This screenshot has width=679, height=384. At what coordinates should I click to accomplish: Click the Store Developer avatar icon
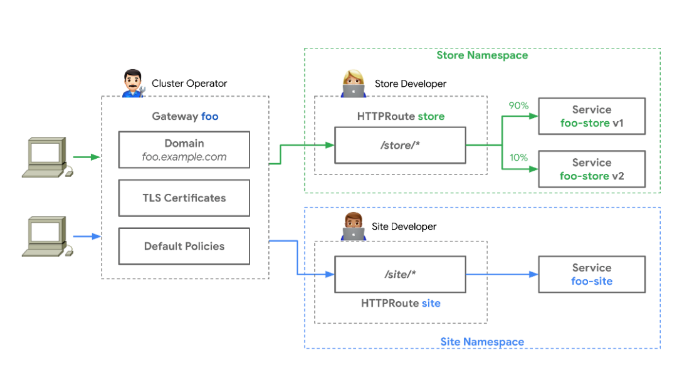click(x=353, y=84)
